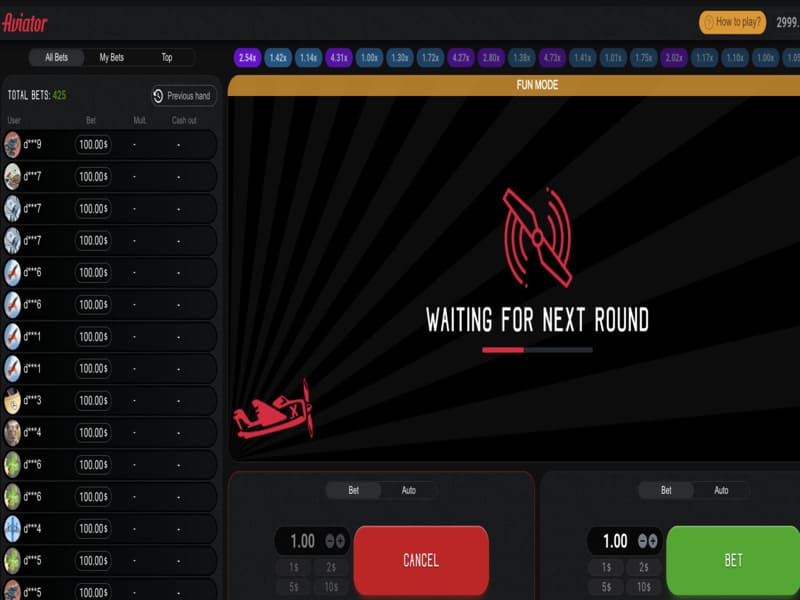
Task: Click the 100.00$ bet of d***9
Action: [x=93, y=144]
